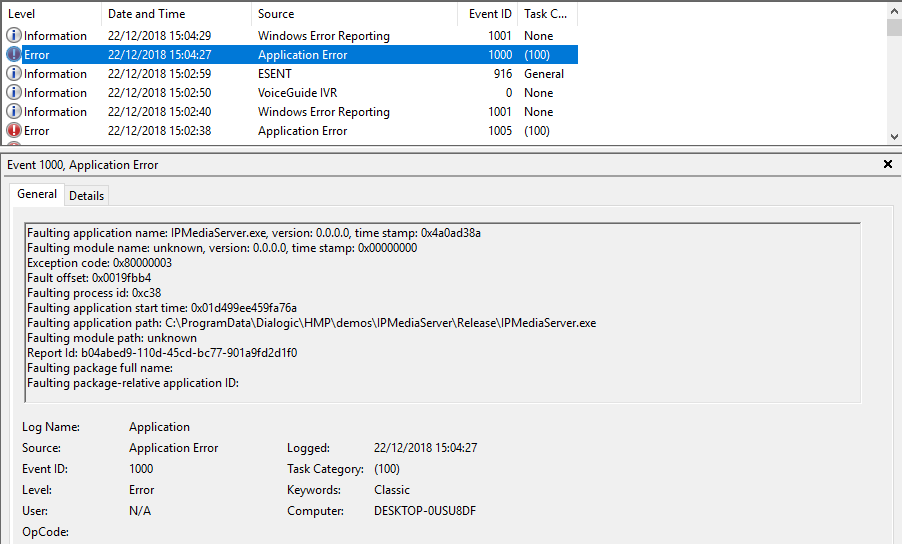This screenshot has width=902, height=544.
Task: Click the Keywords value Classic
Action: point(392,490)
